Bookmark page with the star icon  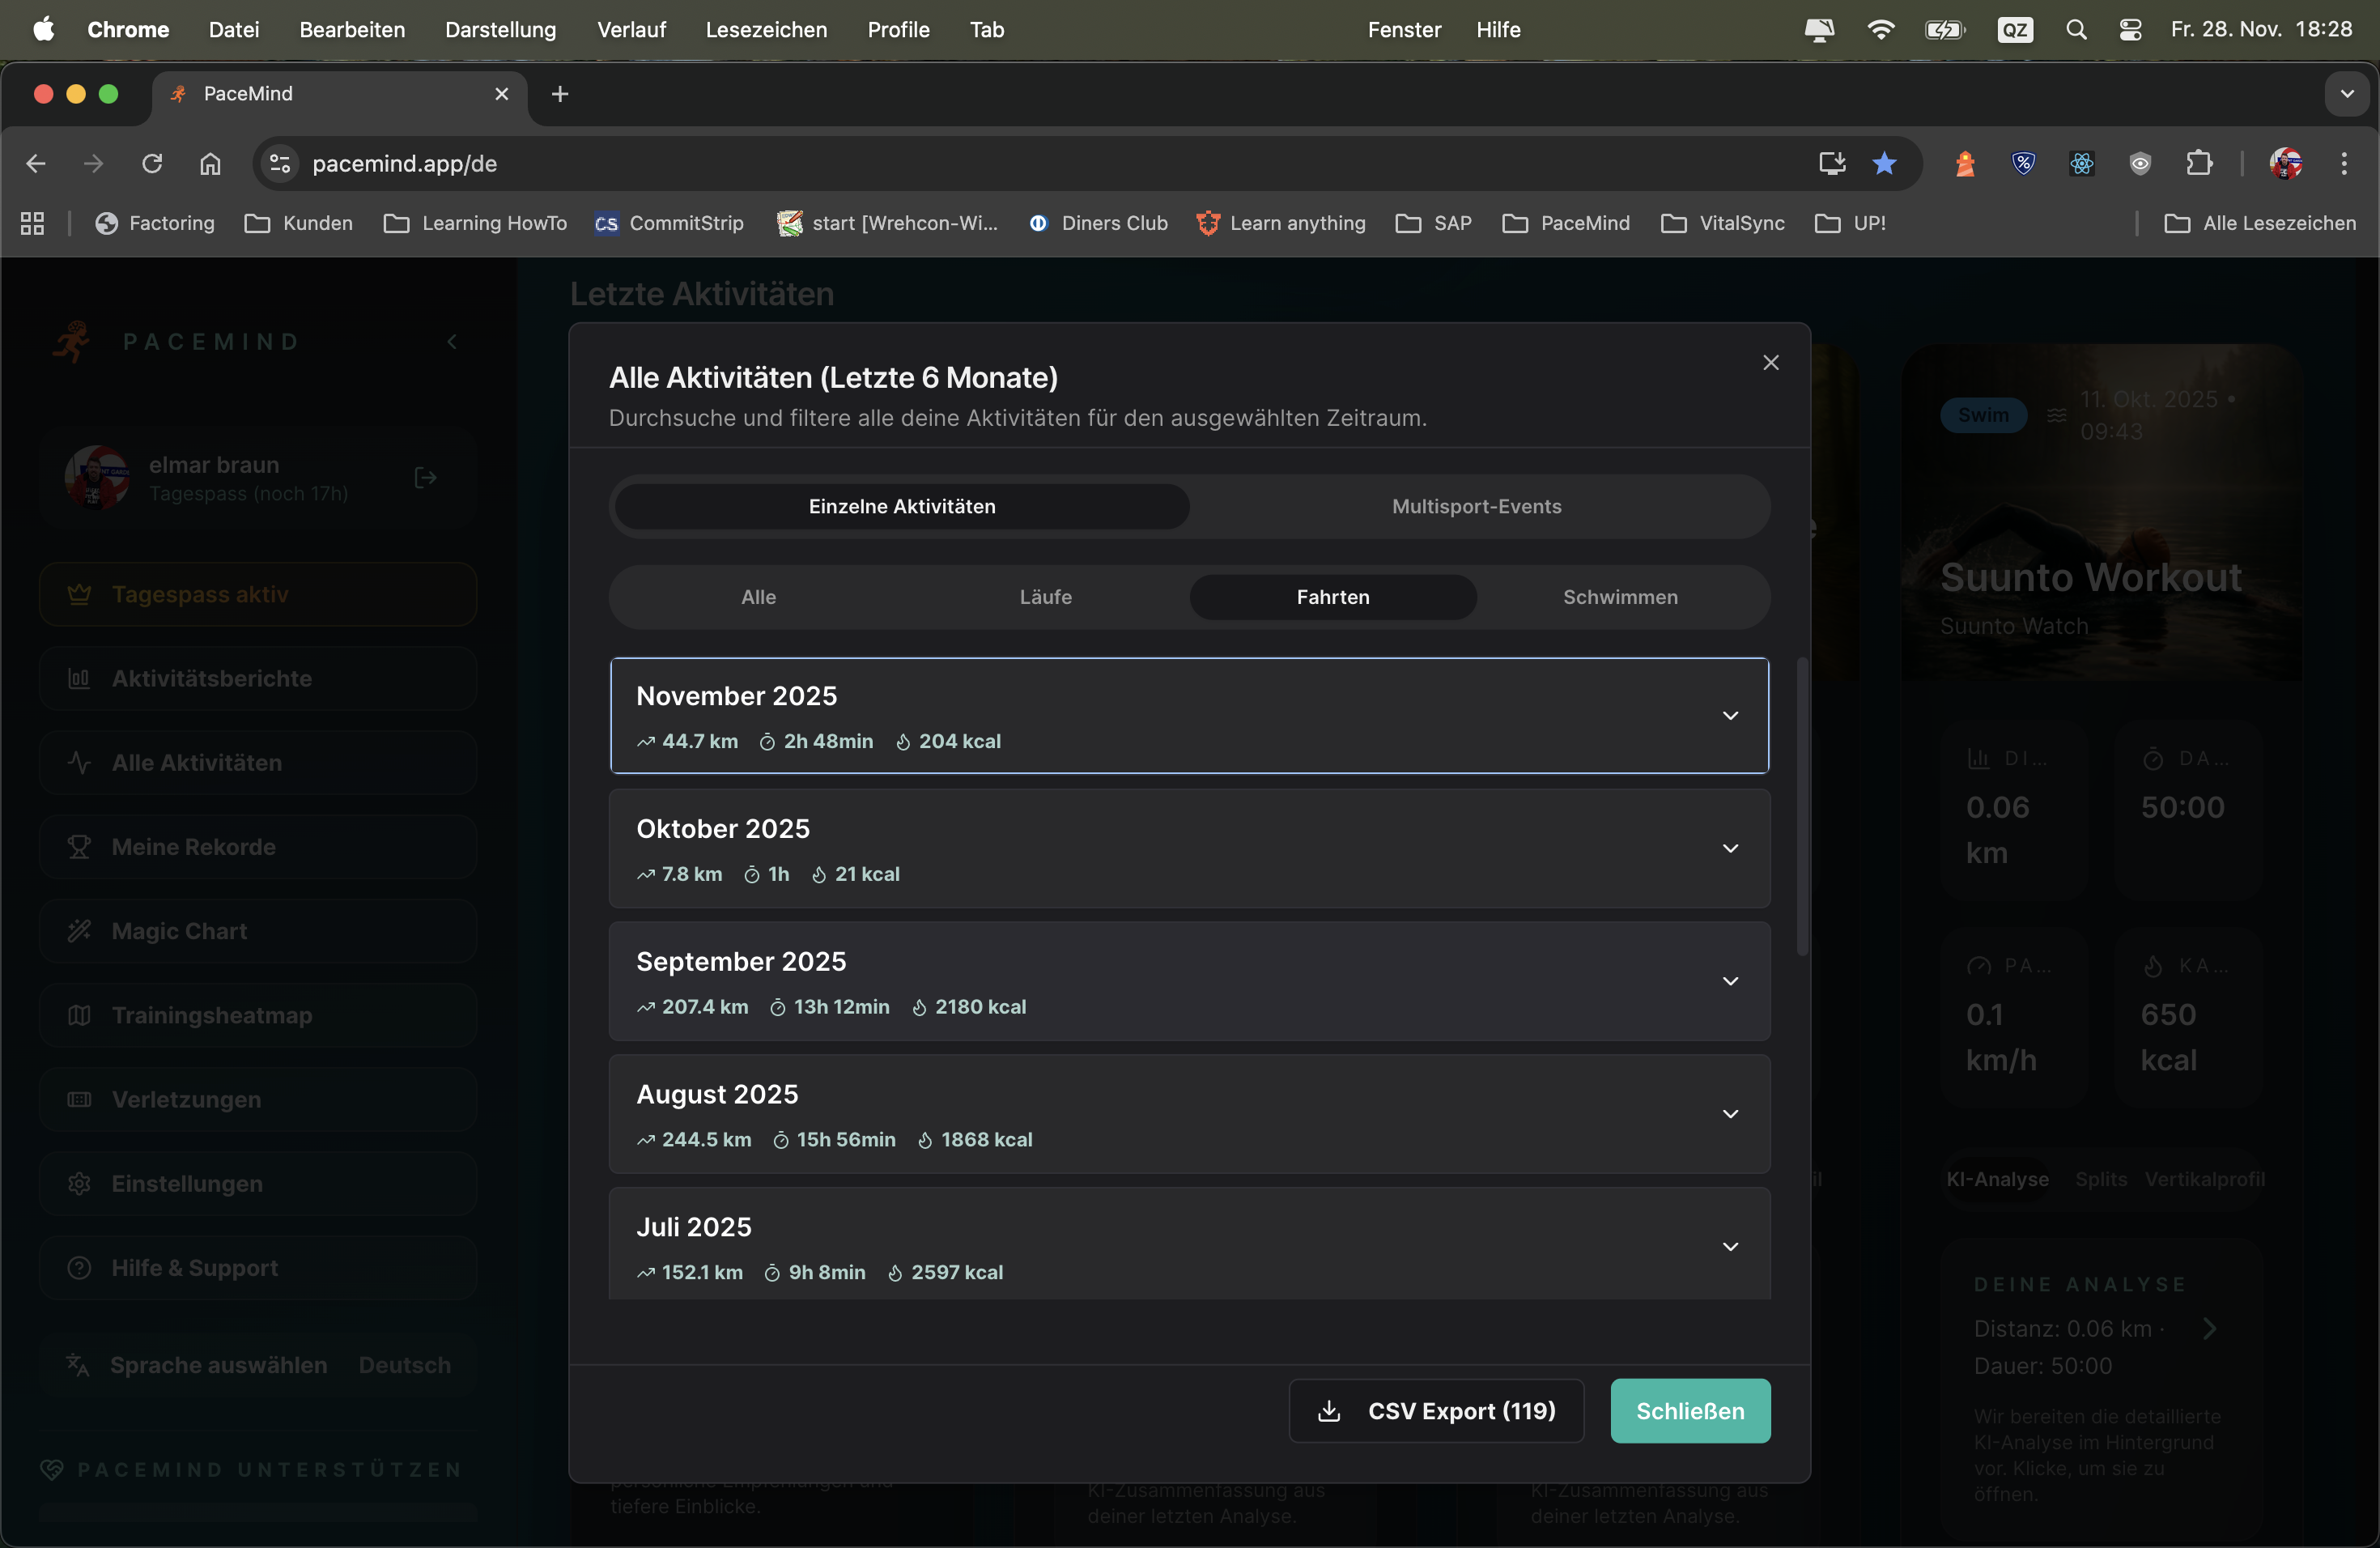coord(1884,163)
